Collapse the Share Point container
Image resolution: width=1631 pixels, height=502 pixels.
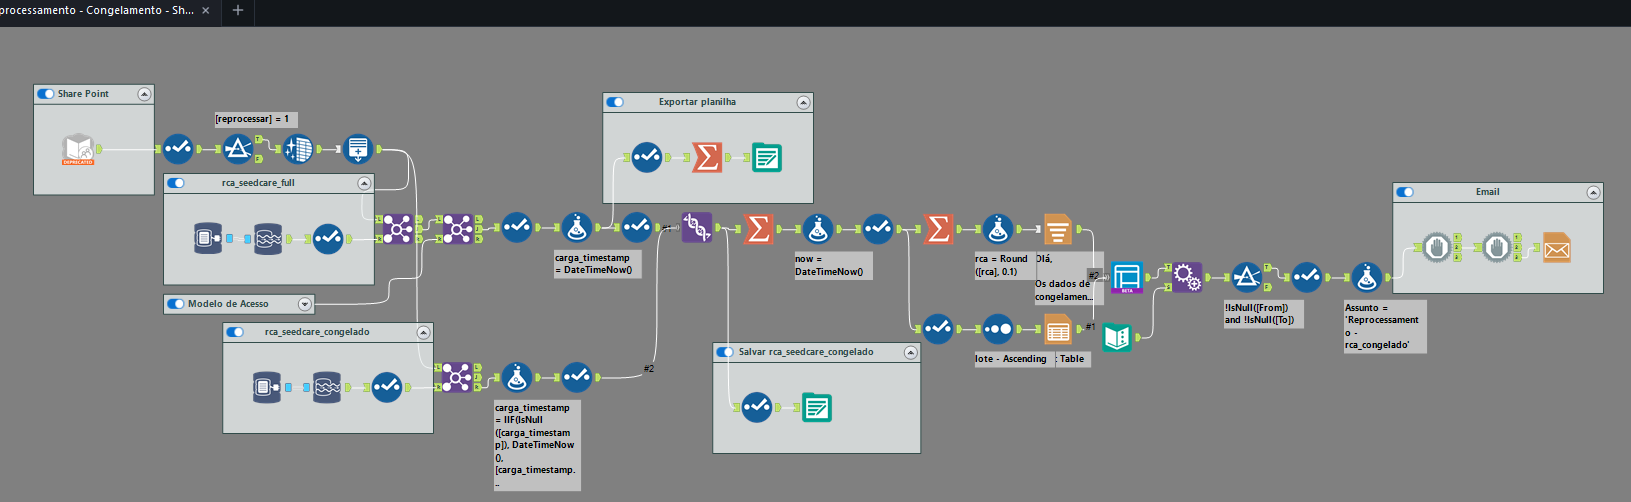coord(144,94)
